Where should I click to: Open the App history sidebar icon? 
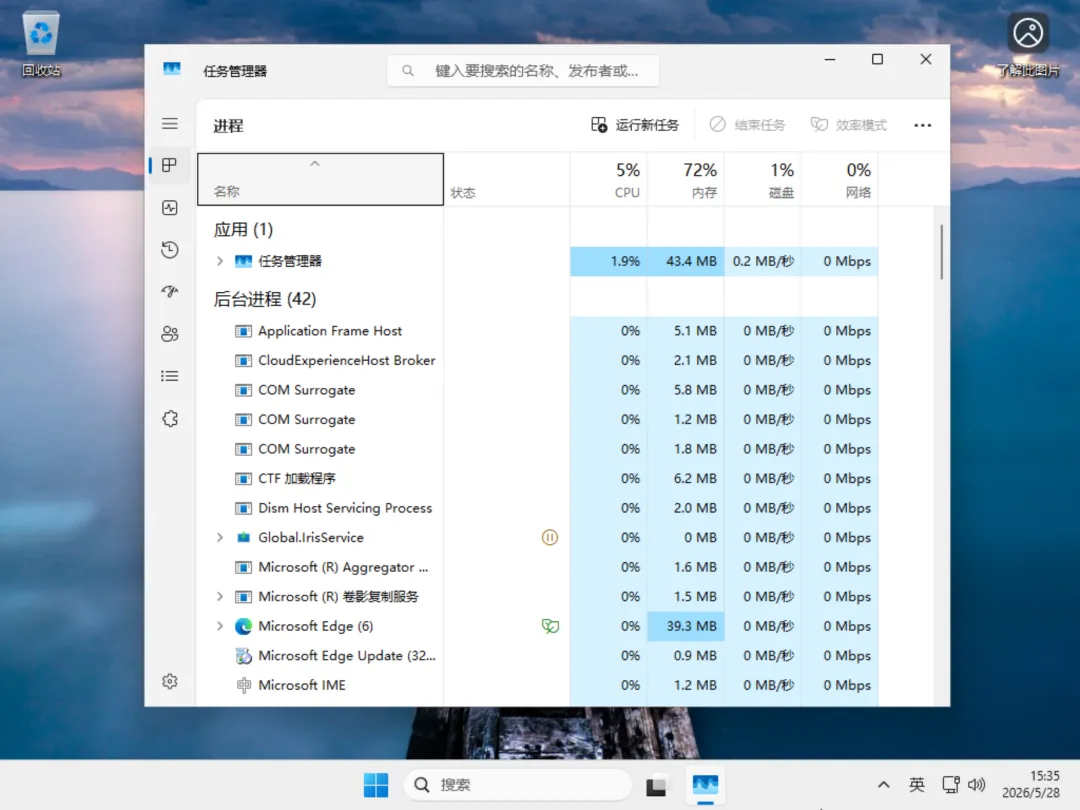[x=169, y=250]
